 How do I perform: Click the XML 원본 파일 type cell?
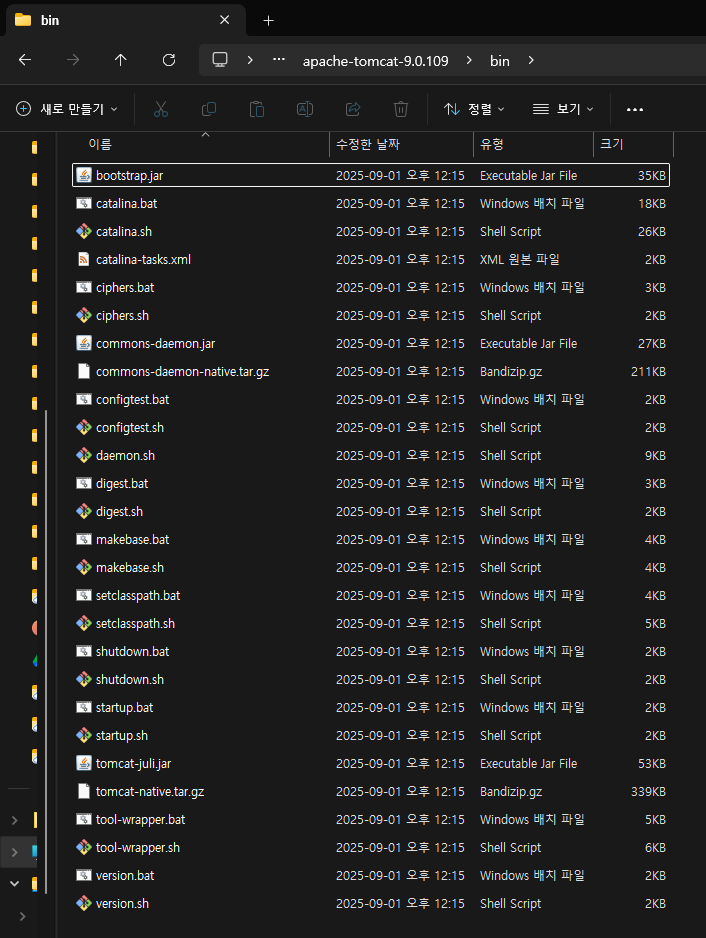click(x=520, y=260)
